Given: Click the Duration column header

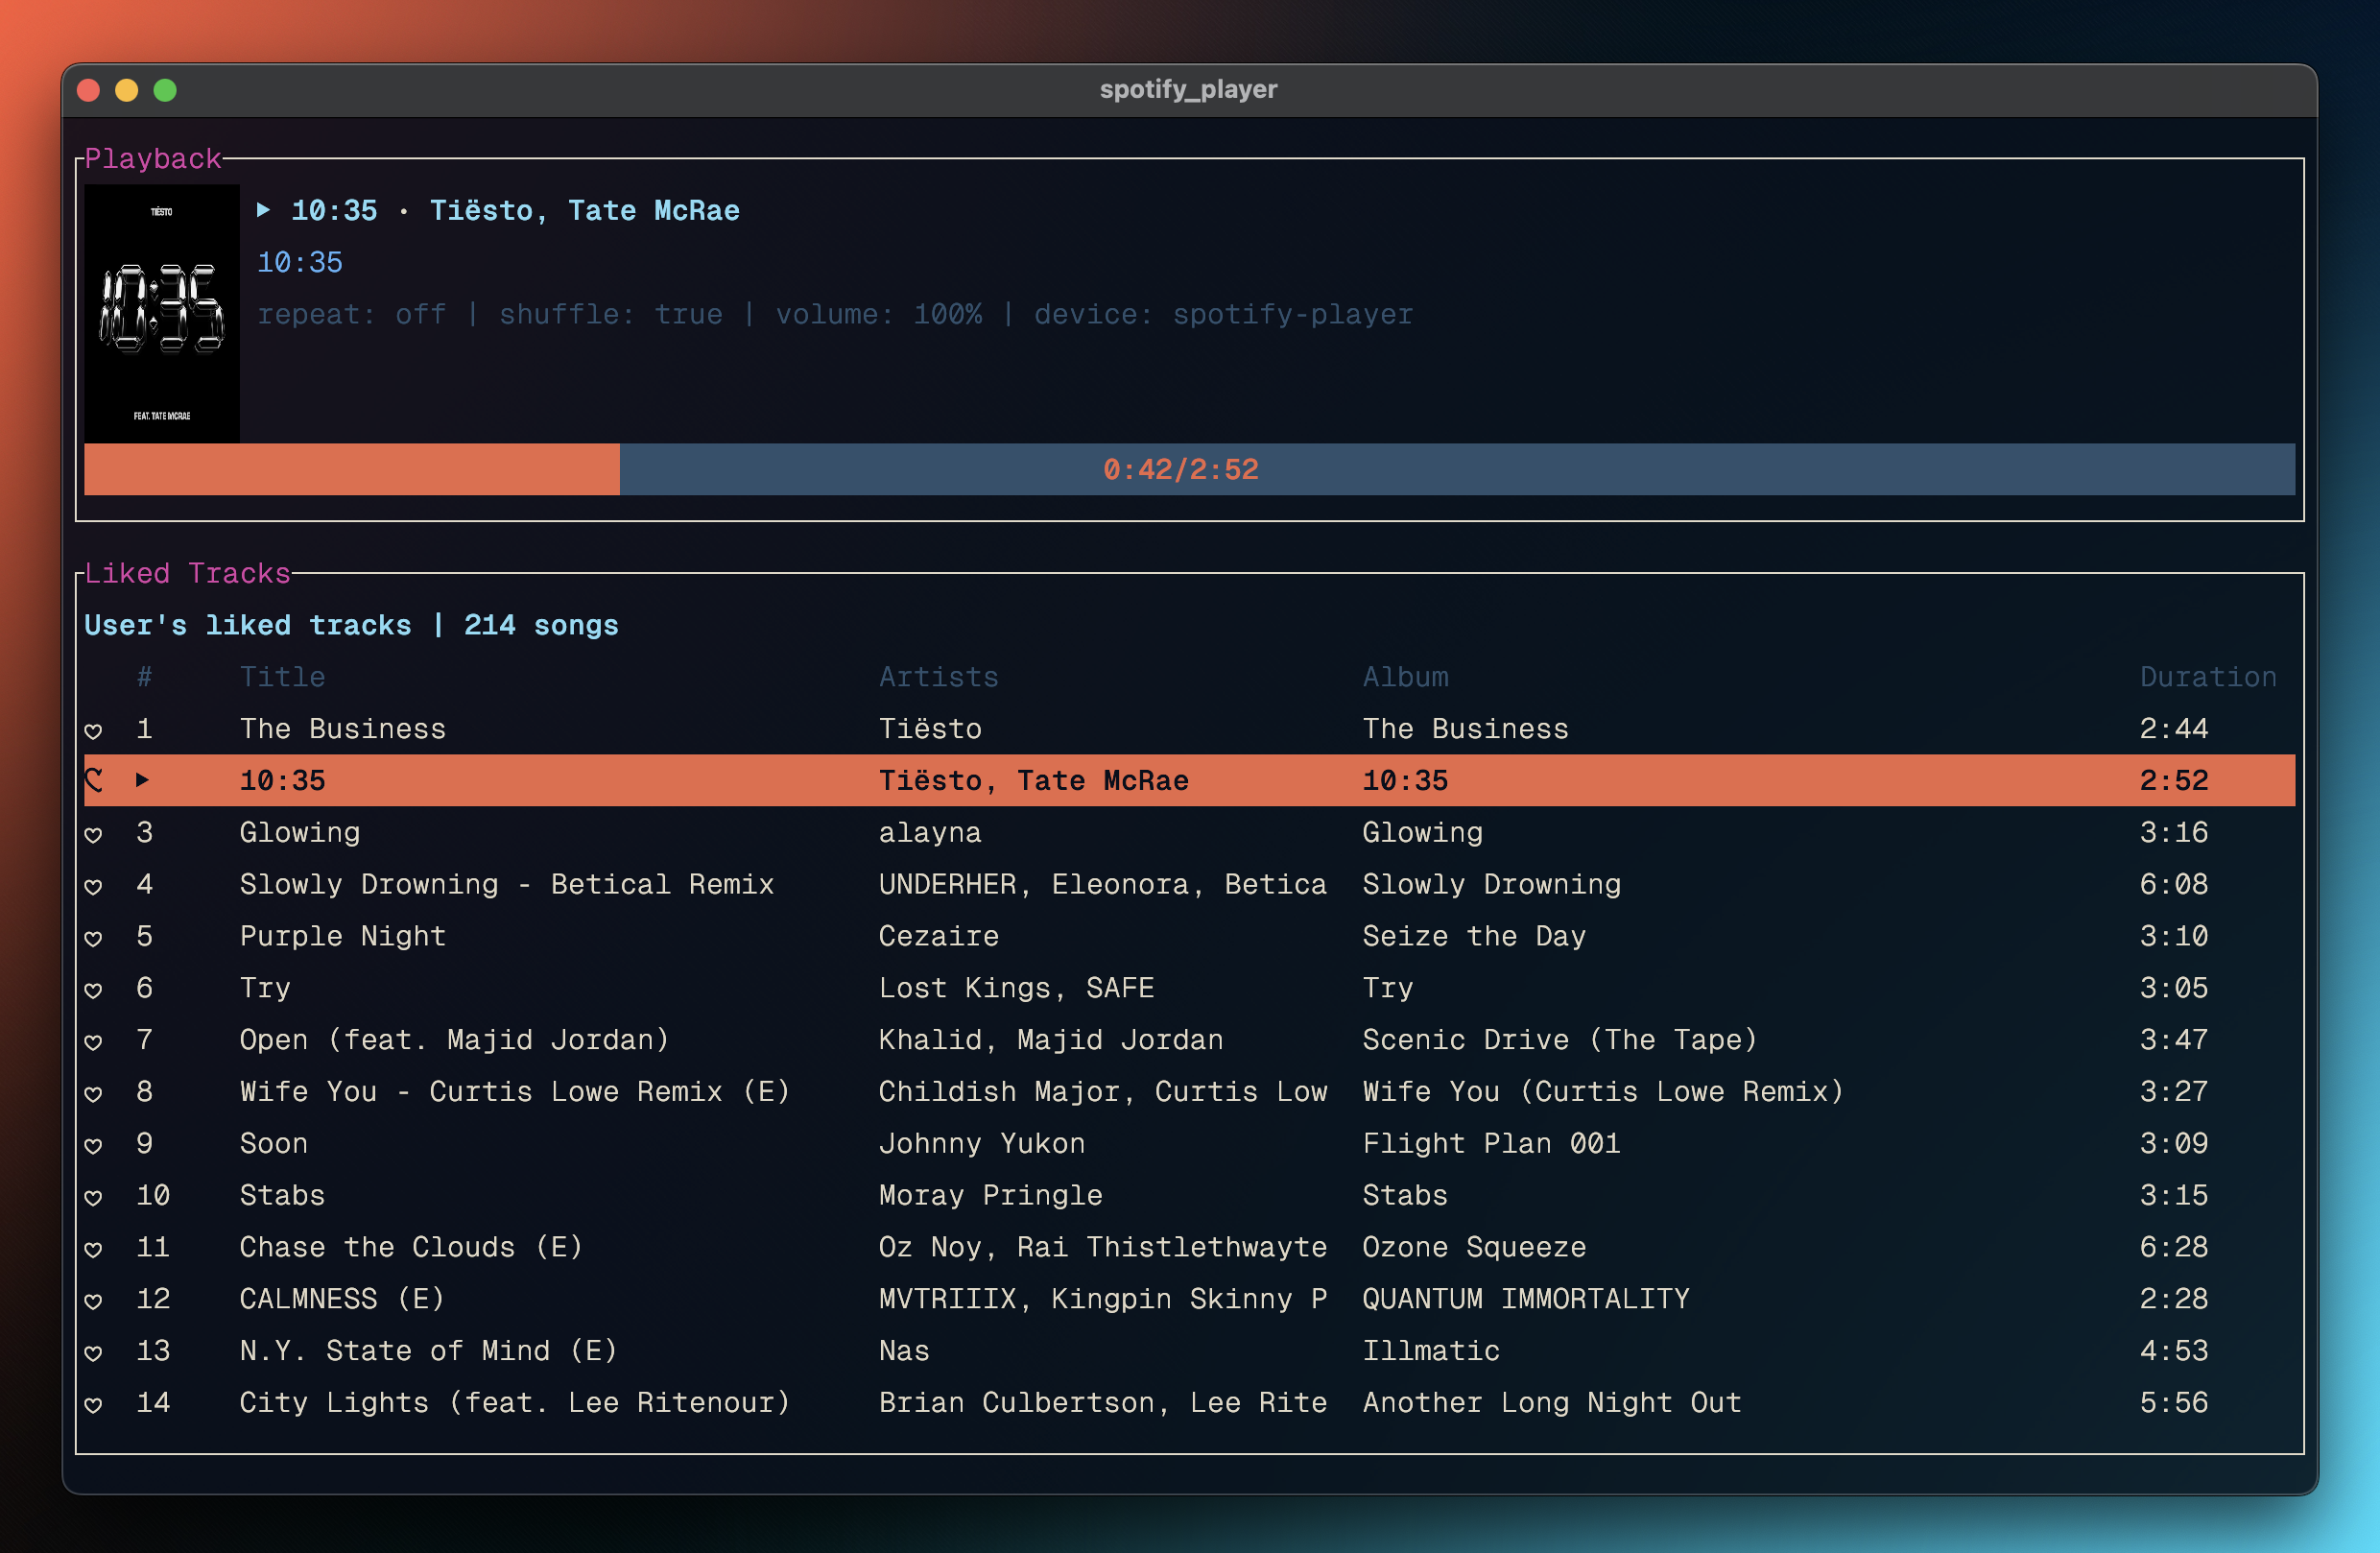Looking at the screenshot, I should [x=2207, y=677].
